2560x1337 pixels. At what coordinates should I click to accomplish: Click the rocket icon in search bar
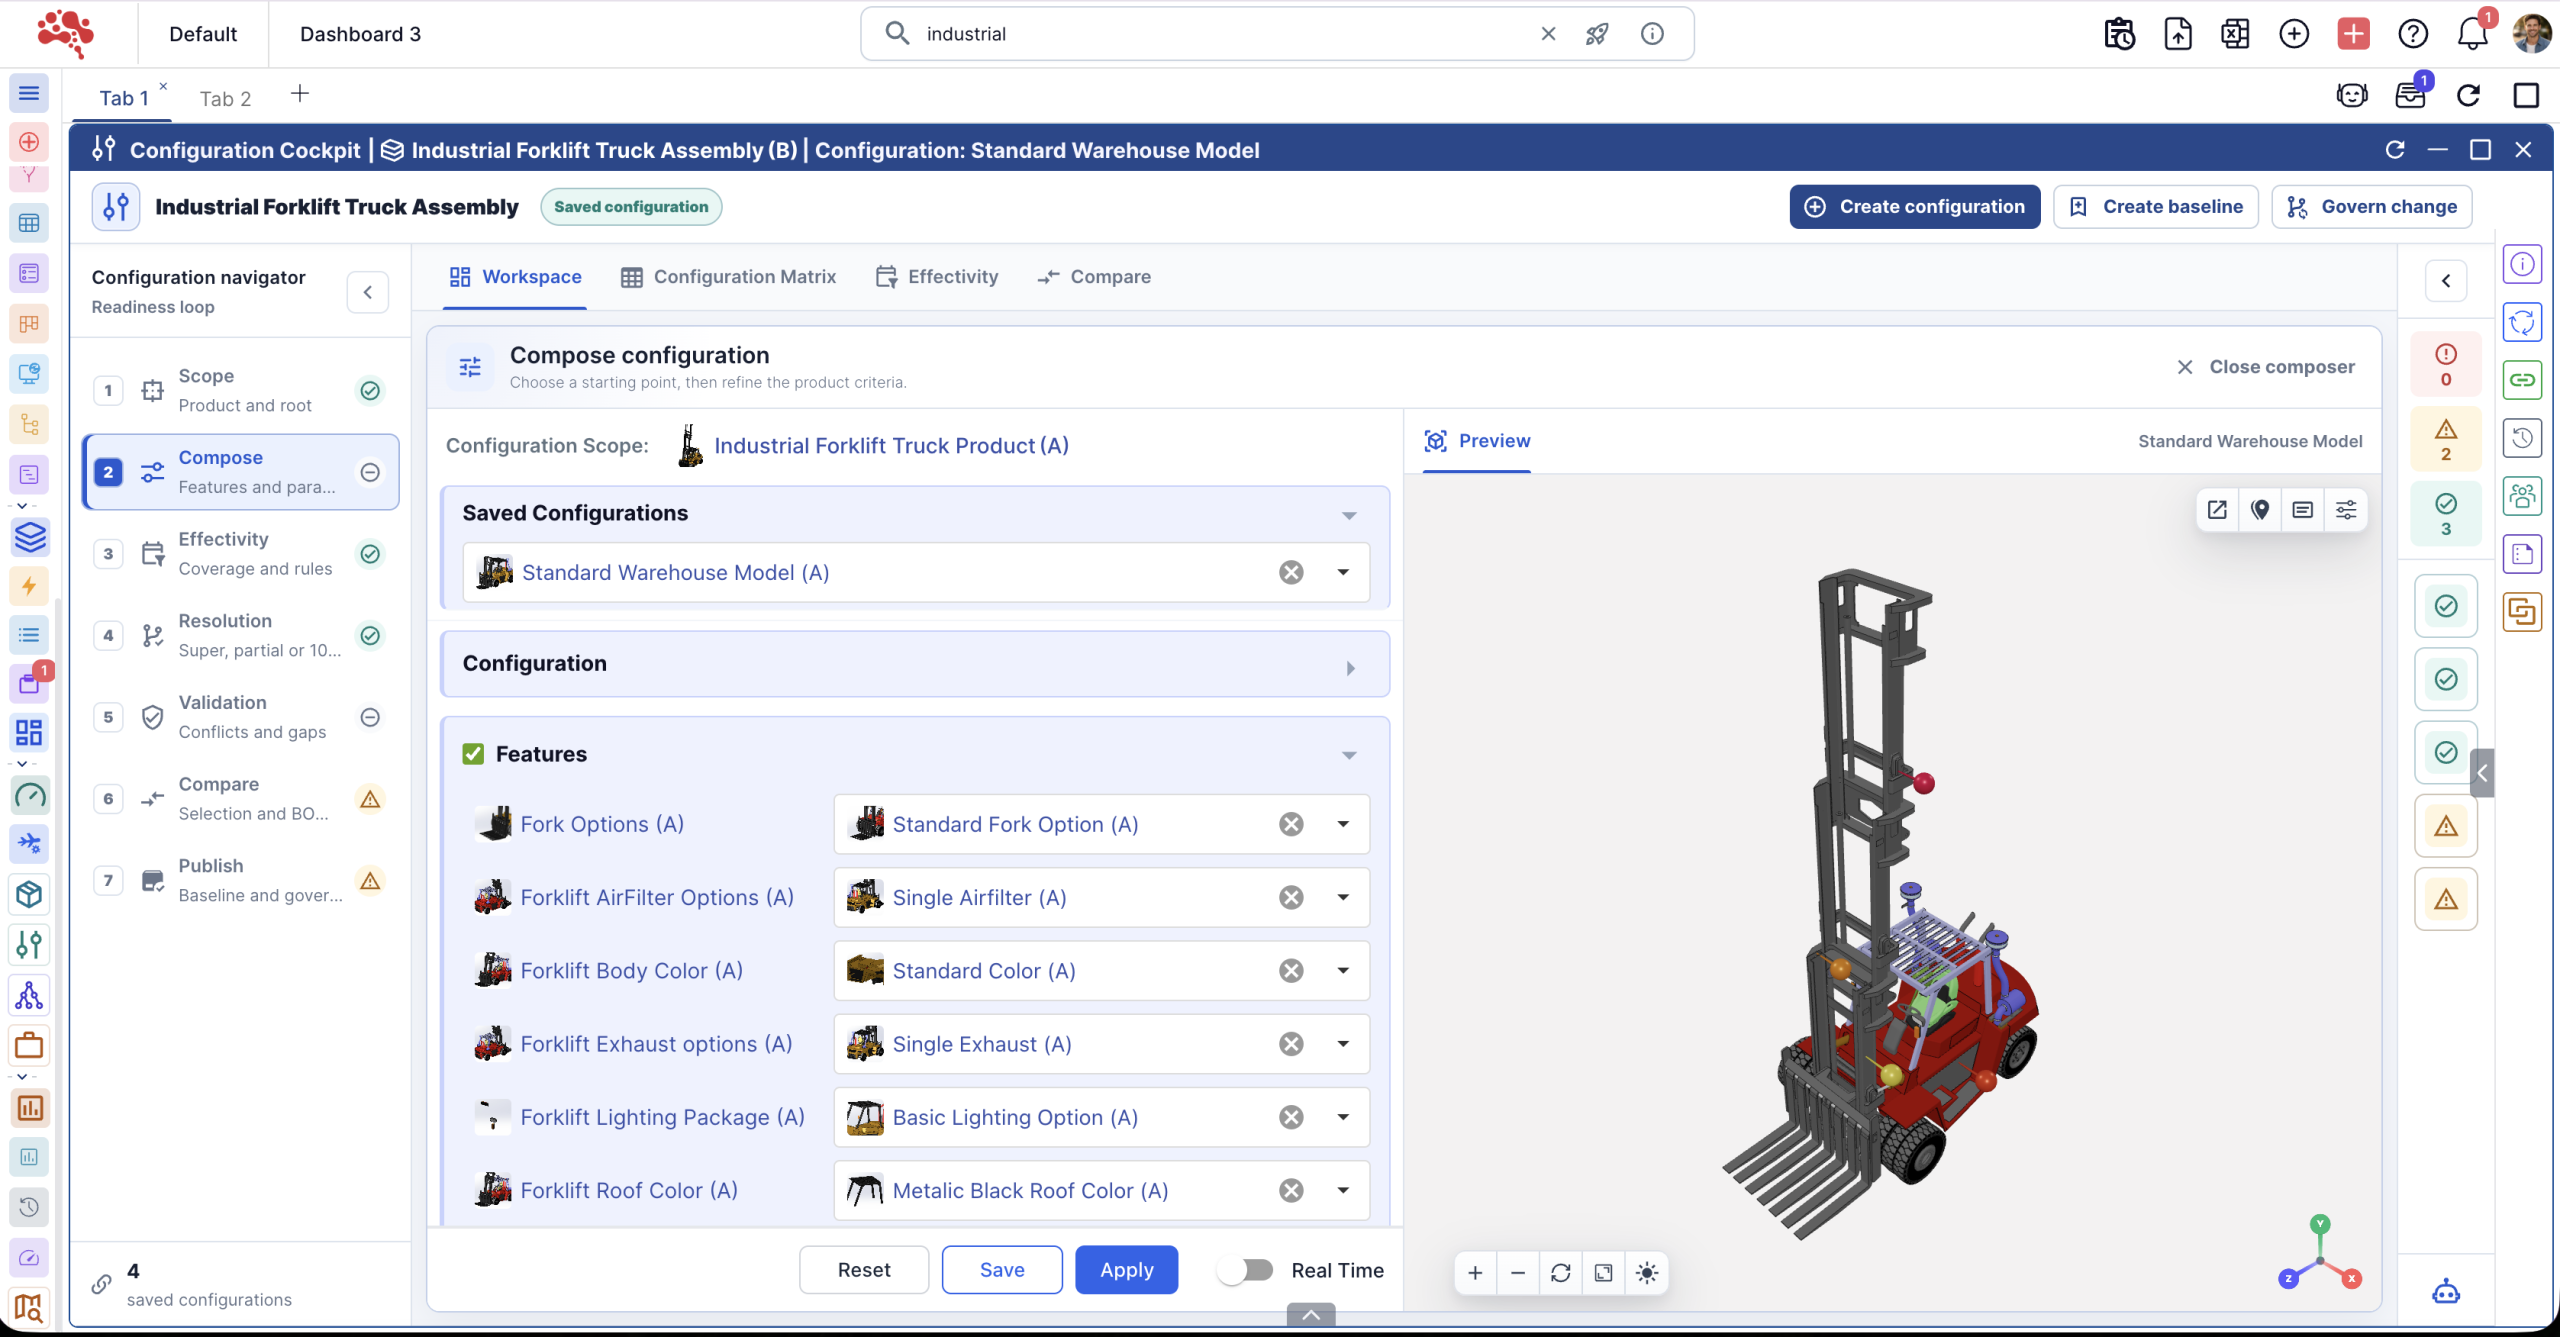(1597, 34)
